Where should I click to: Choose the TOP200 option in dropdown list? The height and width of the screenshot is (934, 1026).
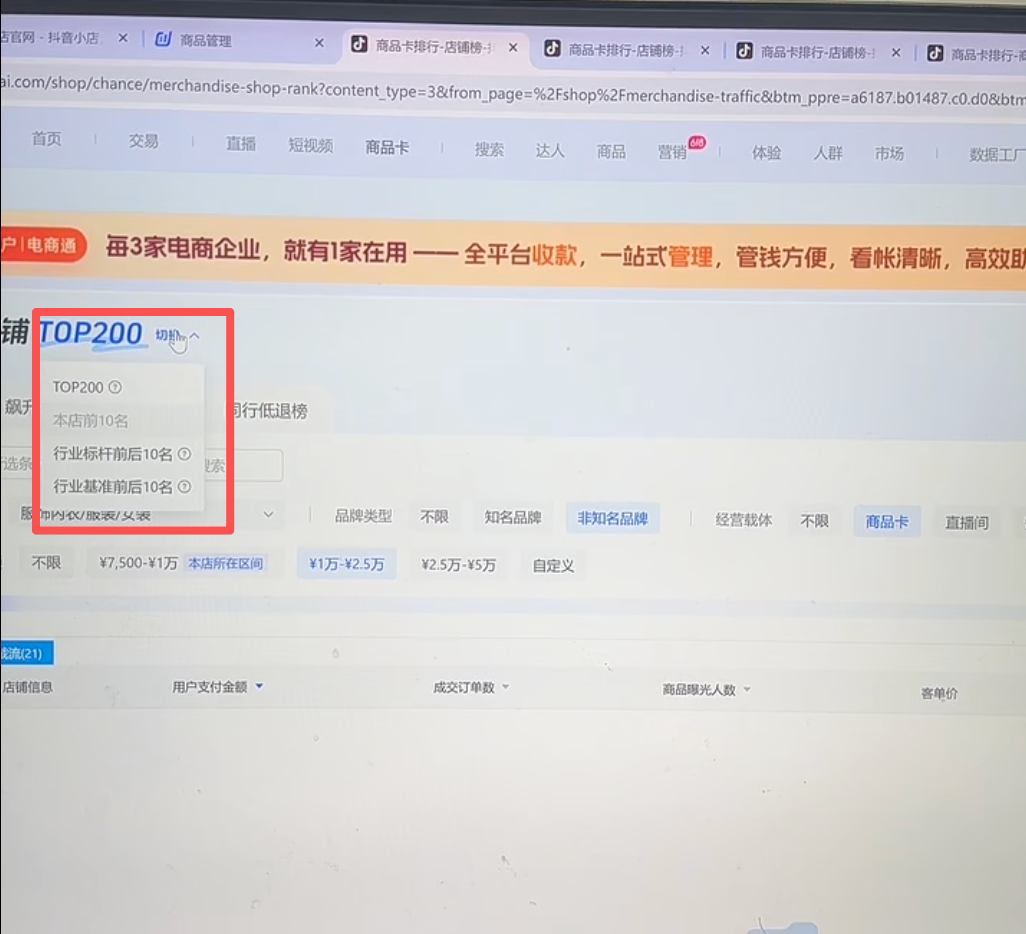point(78,387)
